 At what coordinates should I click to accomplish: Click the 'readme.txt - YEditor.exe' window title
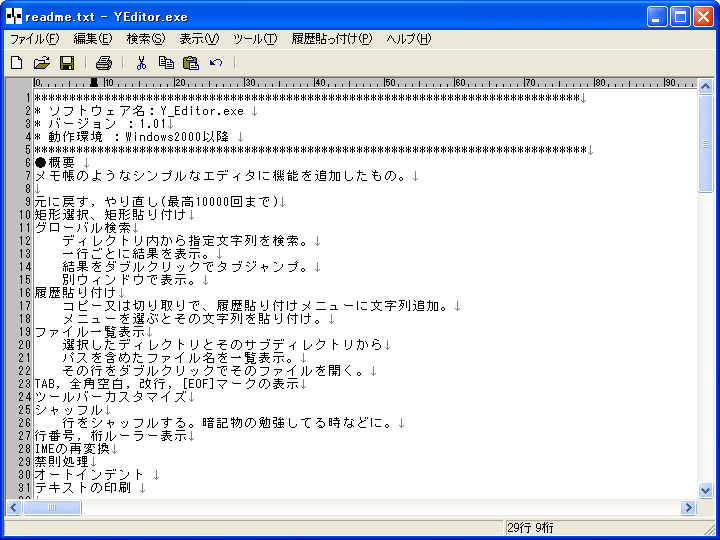point(106,17)
